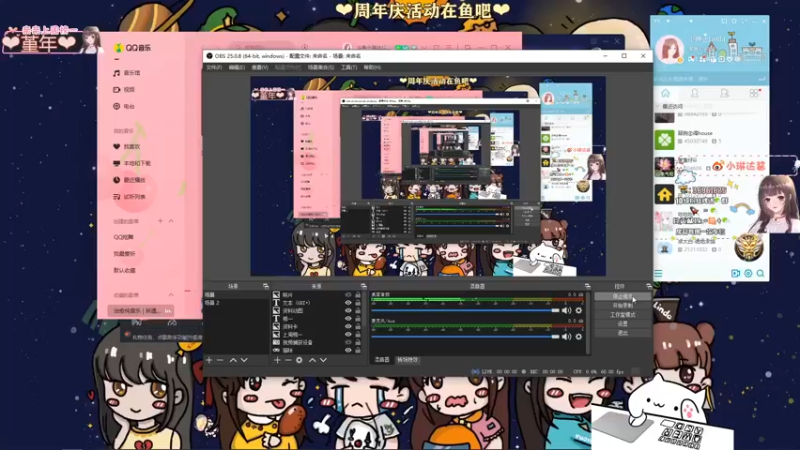Collapse 收藏的歌单 section in QQ Music
Screen dimensions: 800x450
point(171,295)
